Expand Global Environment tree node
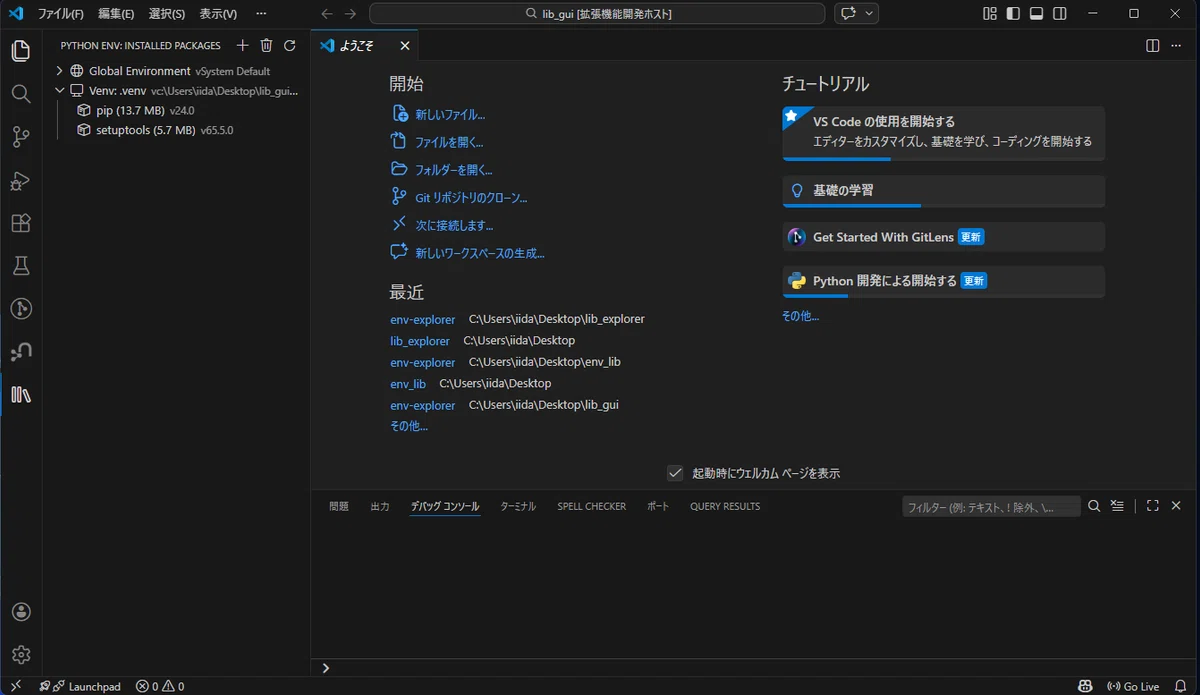Image resolution: width=1200 pixels, height=695 pixels. (x=60, y=71)
